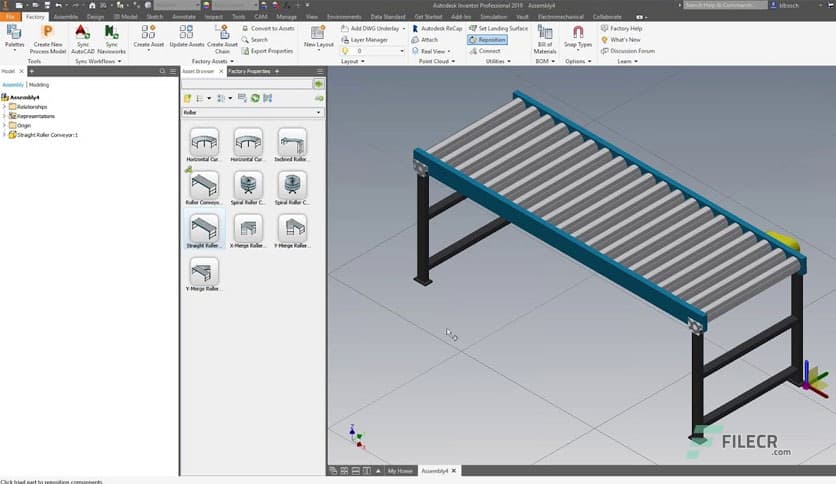Expand Straight Roller Conveyor:1 node
836x484 pixels.
click(x=4, y=135)
